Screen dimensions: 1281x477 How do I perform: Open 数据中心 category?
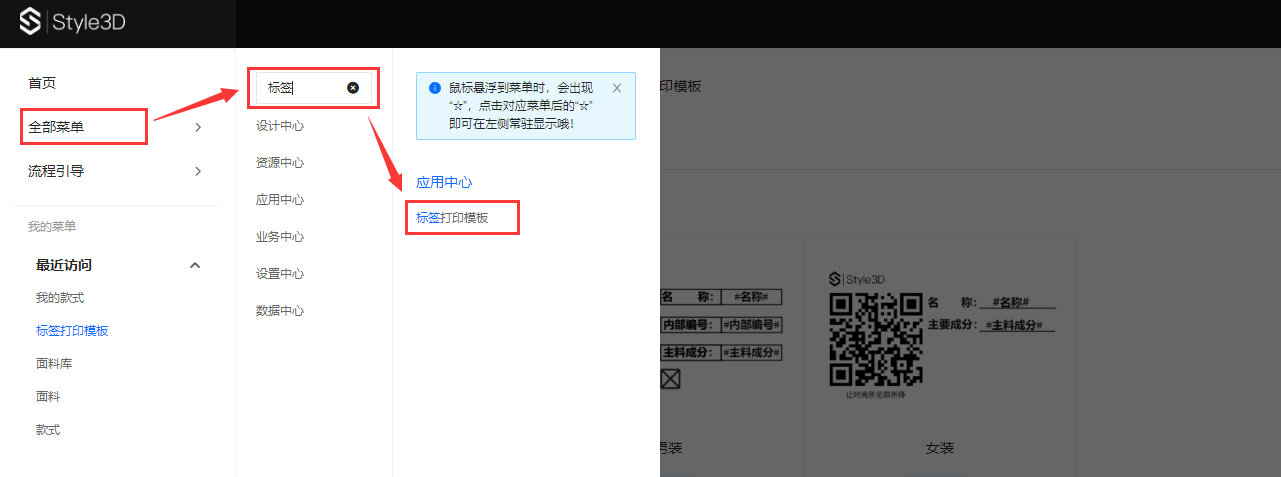pos(280,311)
